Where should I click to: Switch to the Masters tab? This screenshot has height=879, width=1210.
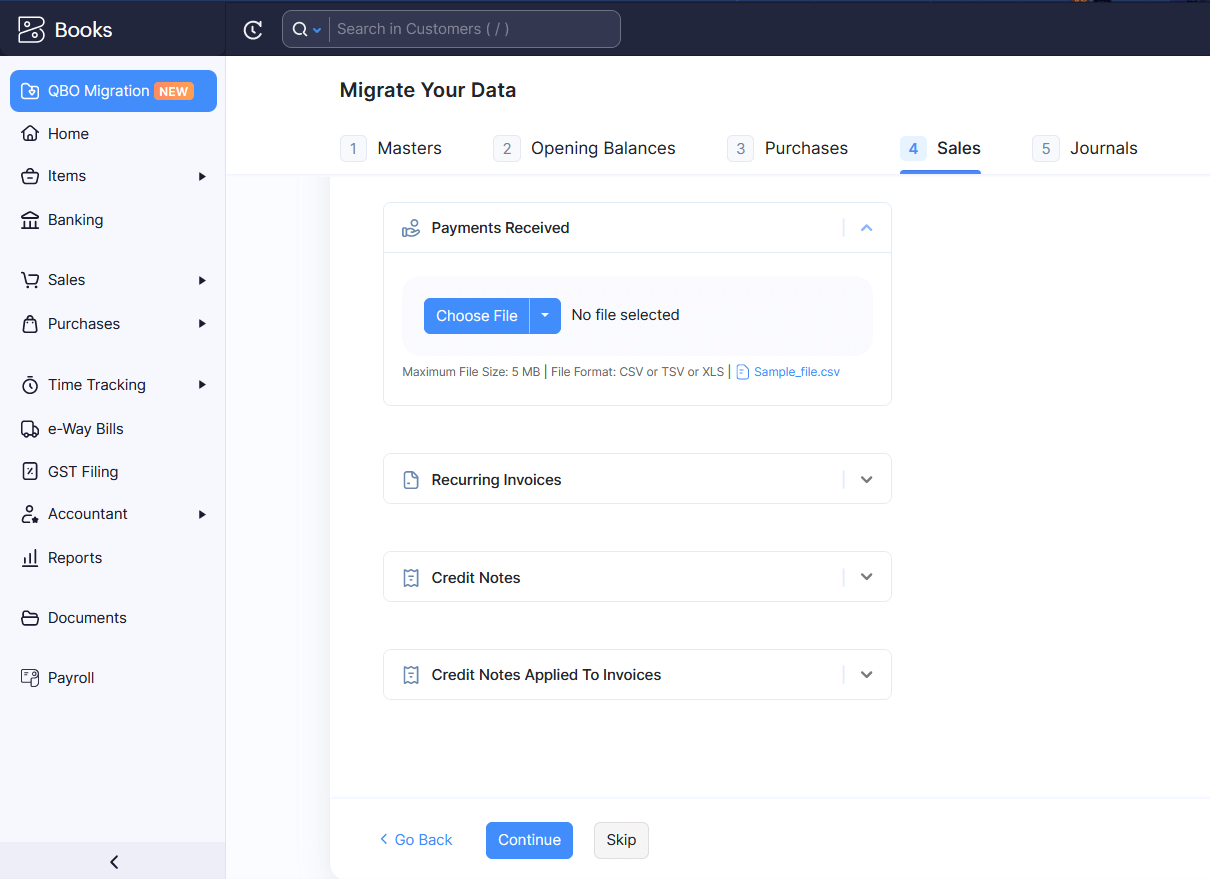(409, 148)
